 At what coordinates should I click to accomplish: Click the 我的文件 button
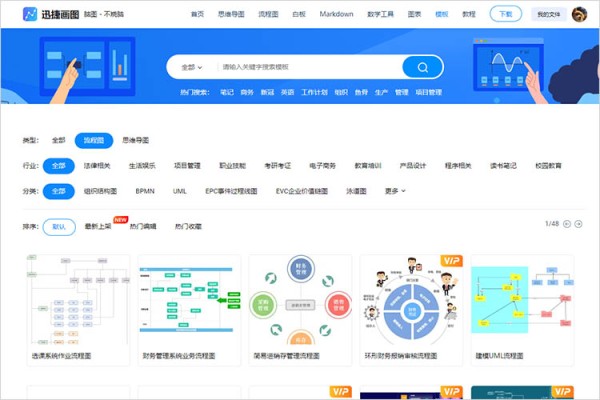pos(549,15)
